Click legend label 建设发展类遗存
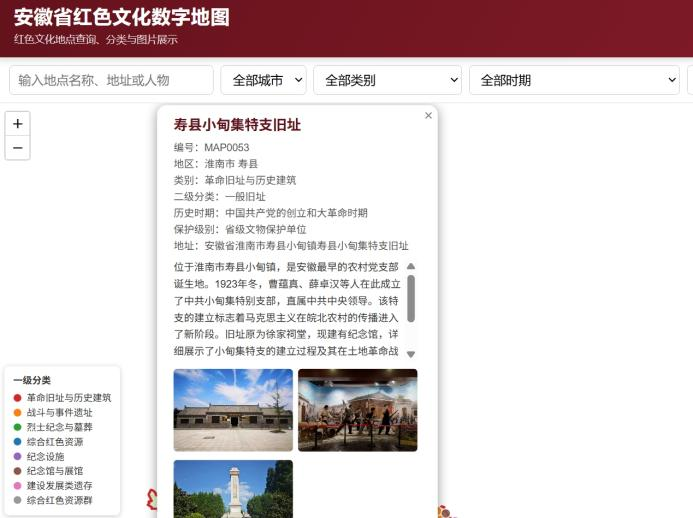This screenshot has width=693, height=518. (x=60, y=485)
